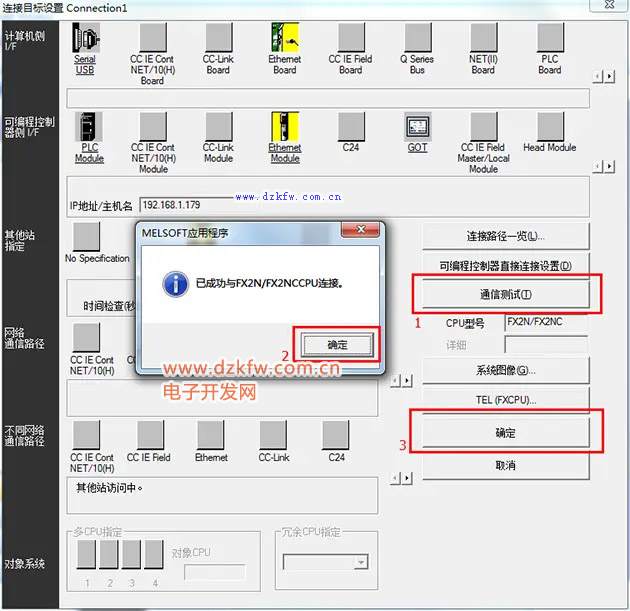Click the CC-Link Board icon
630x611 pixels.
[x=218, y=38]
